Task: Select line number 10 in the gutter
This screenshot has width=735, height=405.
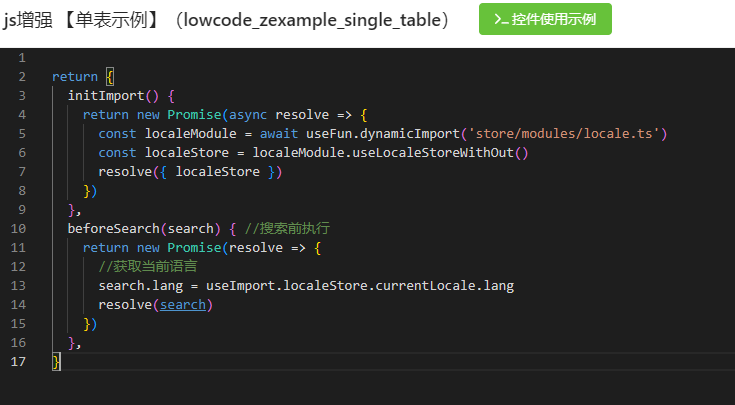Action: [20, 229]
